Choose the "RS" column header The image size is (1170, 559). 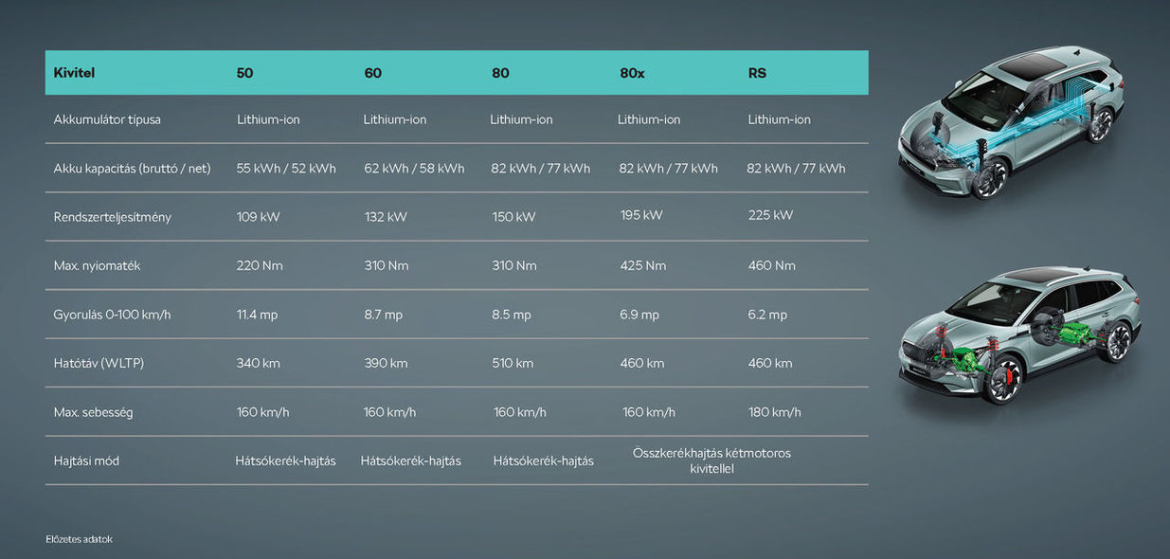click(x=757, y=73)
